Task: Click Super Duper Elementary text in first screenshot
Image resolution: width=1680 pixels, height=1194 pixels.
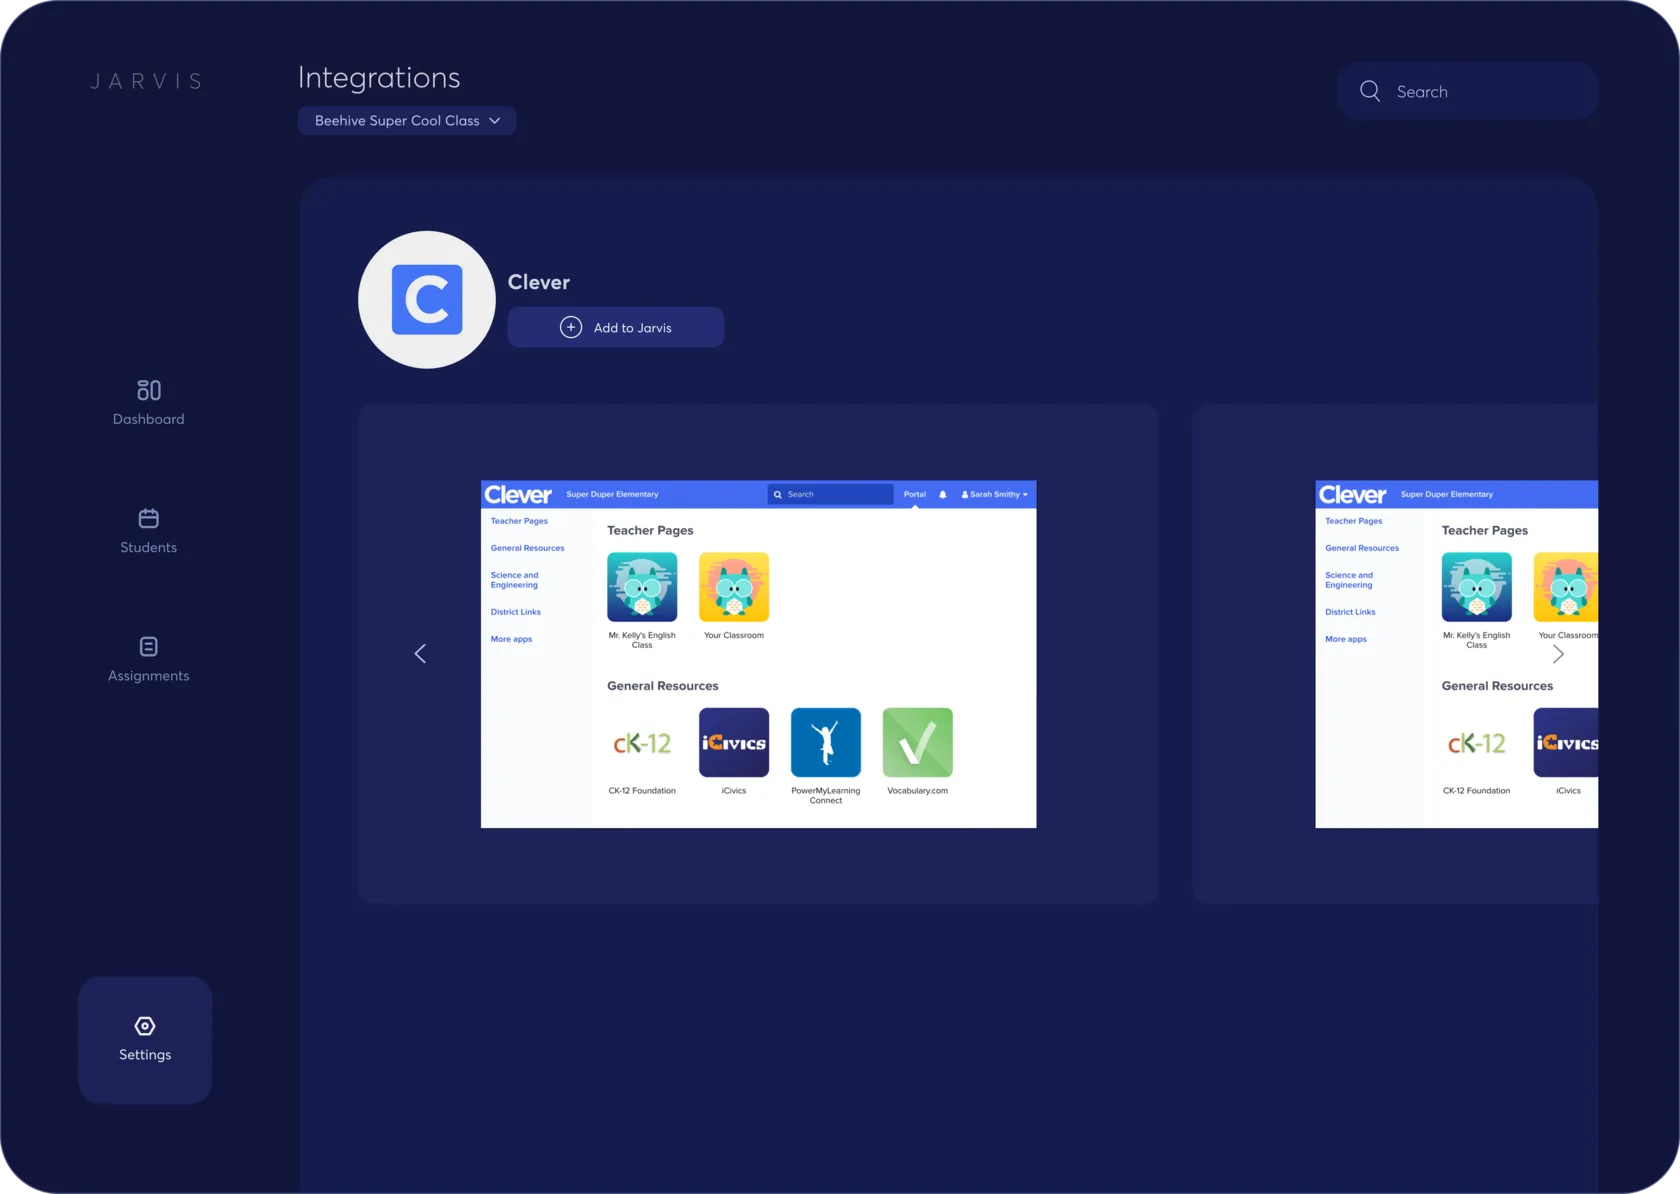Action: (x=612, y=494)
